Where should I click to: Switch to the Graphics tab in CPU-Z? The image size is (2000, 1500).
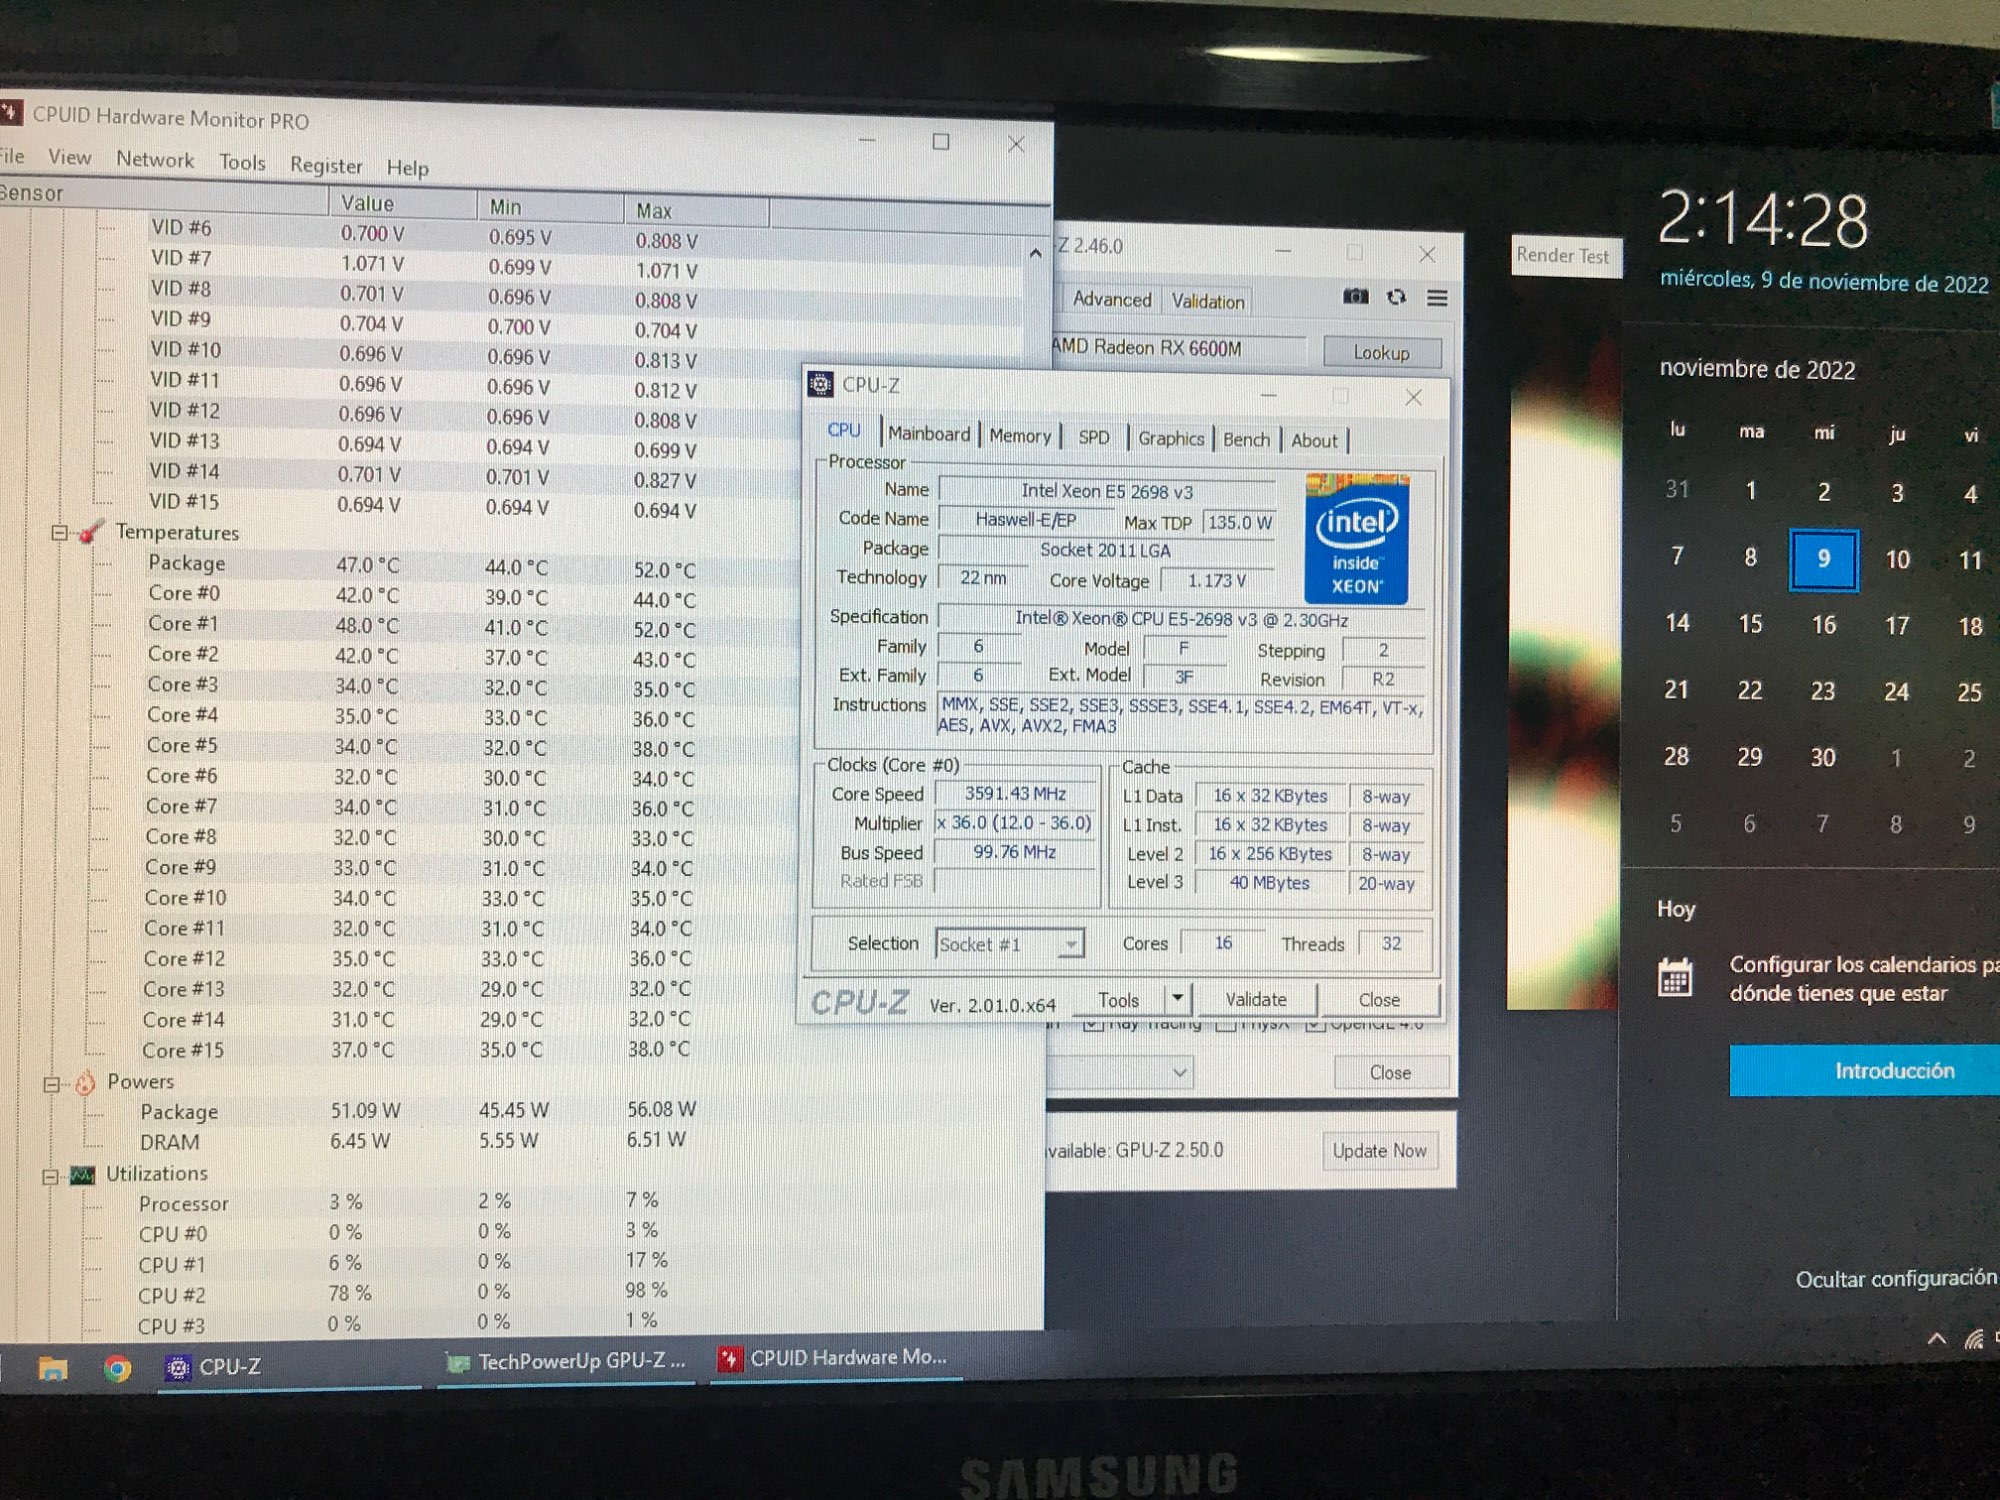[1171, 439]
